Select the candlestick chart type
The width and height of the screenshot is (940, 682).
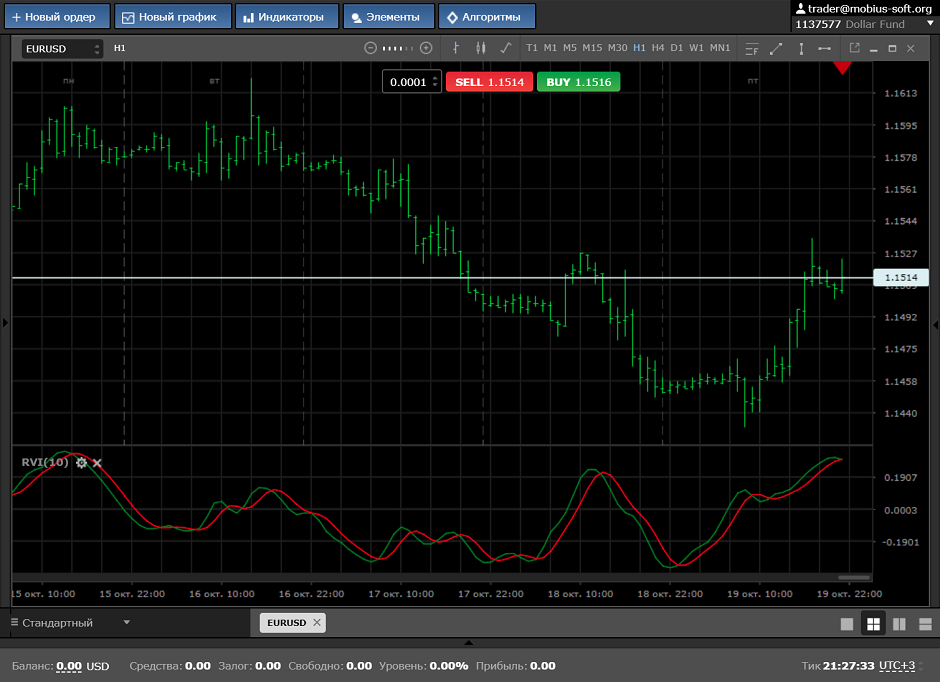(x=481, y=48)
